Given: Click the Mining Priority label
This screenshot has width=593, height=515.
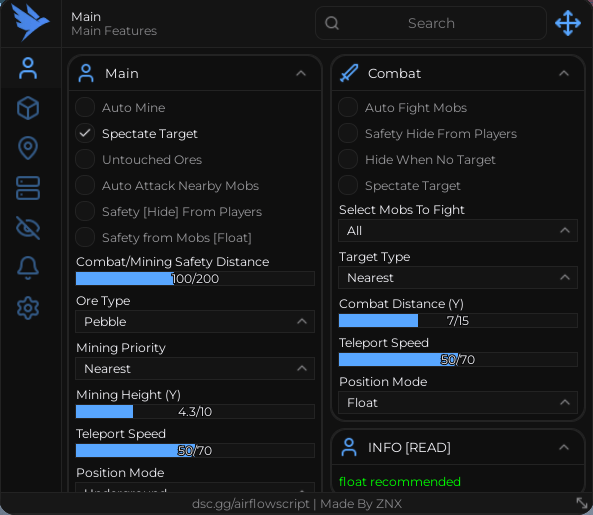Looking at the screenshot, I should tap(121, 348).
